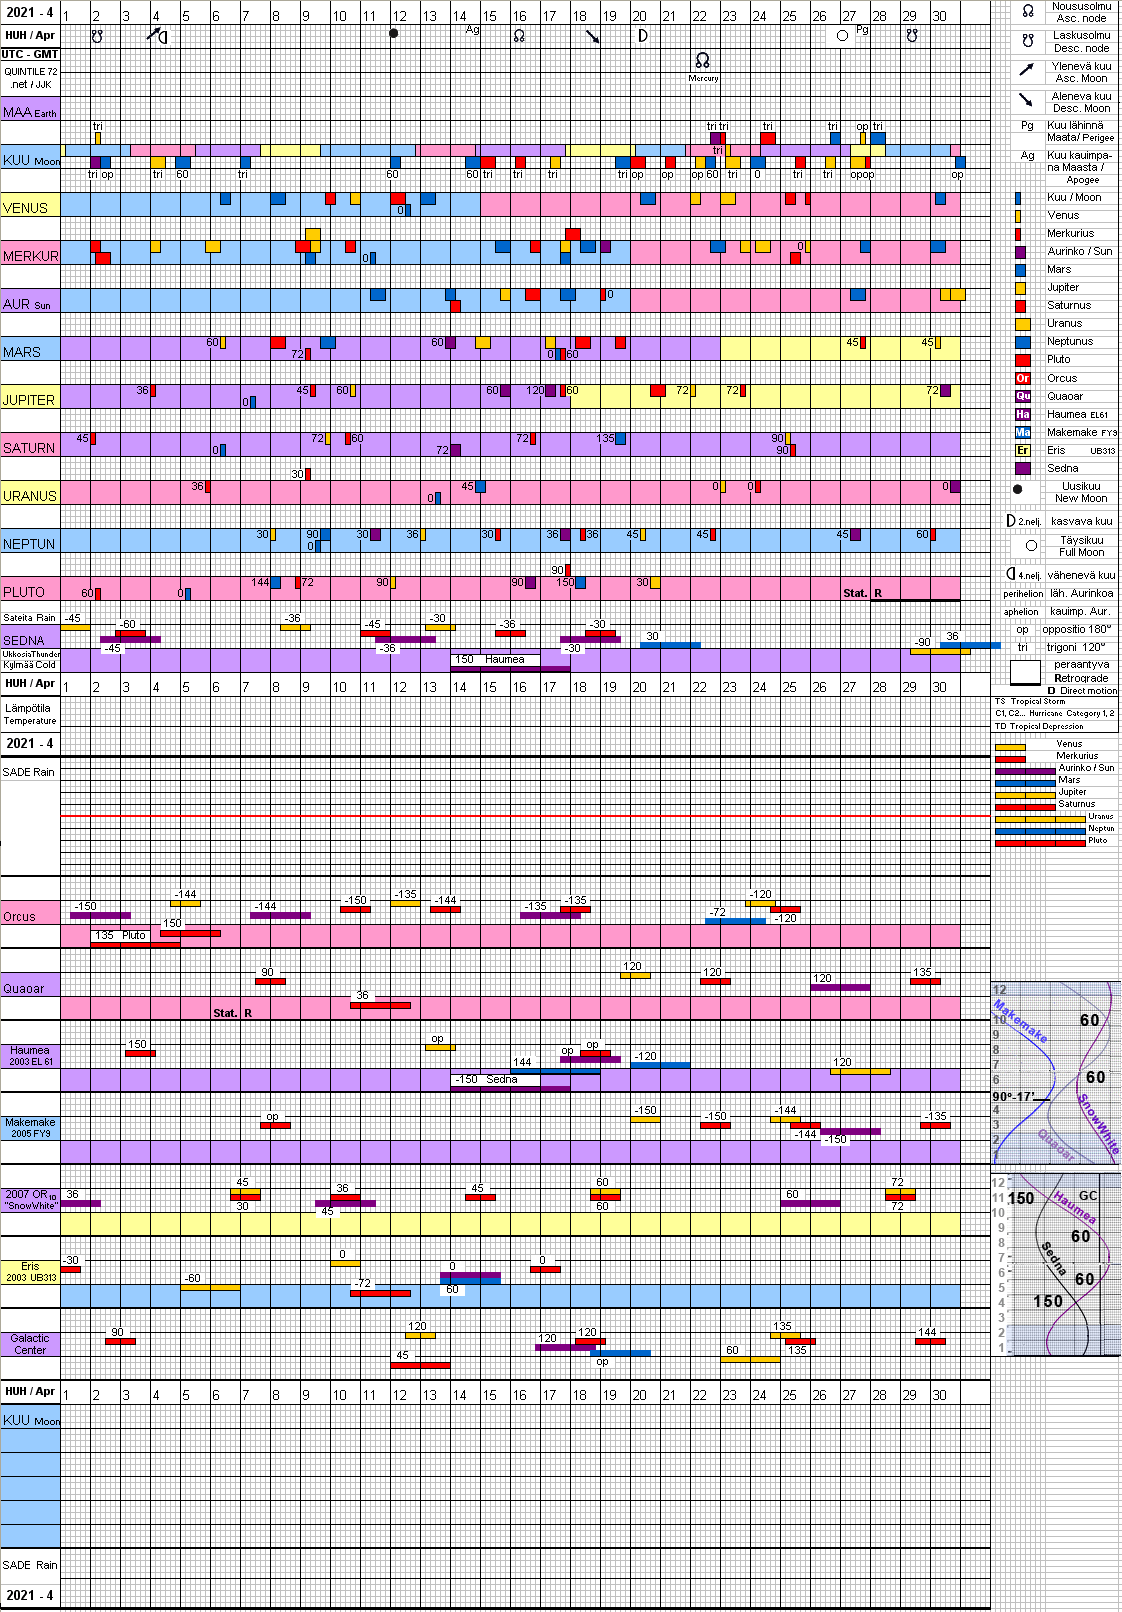Viewport: 1122px width, 1612px height.
Task: Select the Haumea 'Ha' legend icon
Action: 1022,414
